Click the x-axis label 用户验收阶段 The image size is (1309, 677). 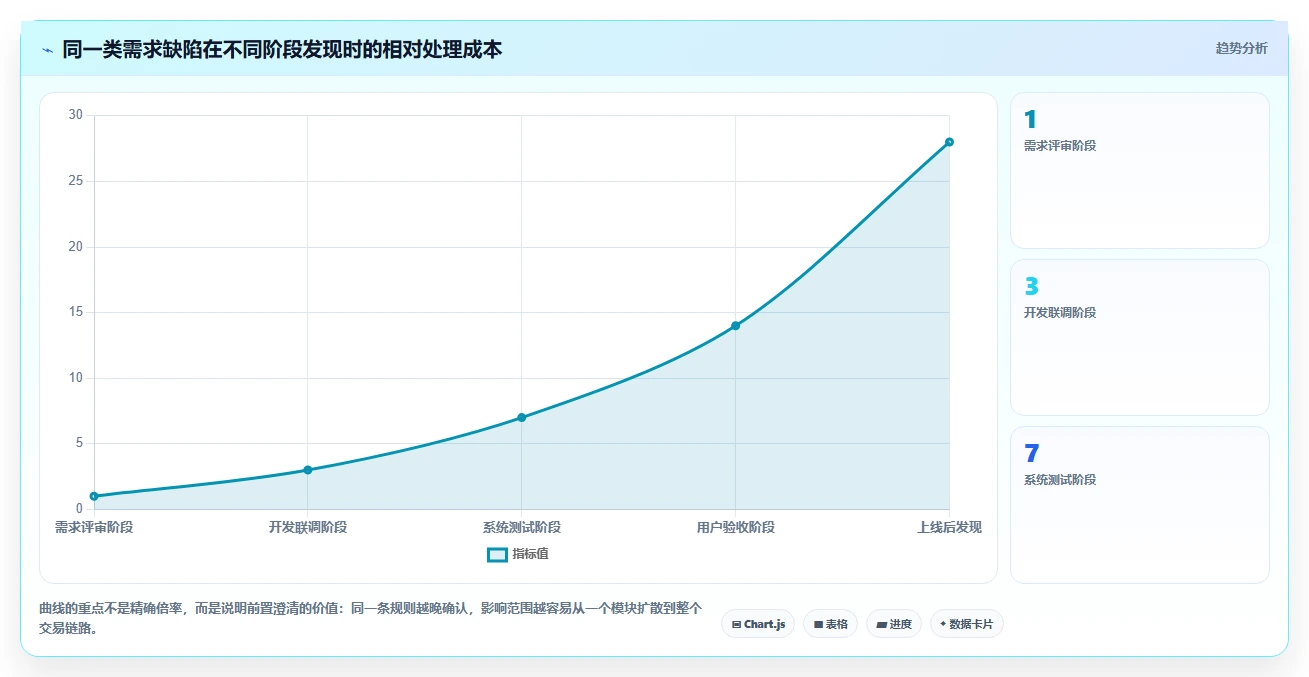tap(736, 527)
